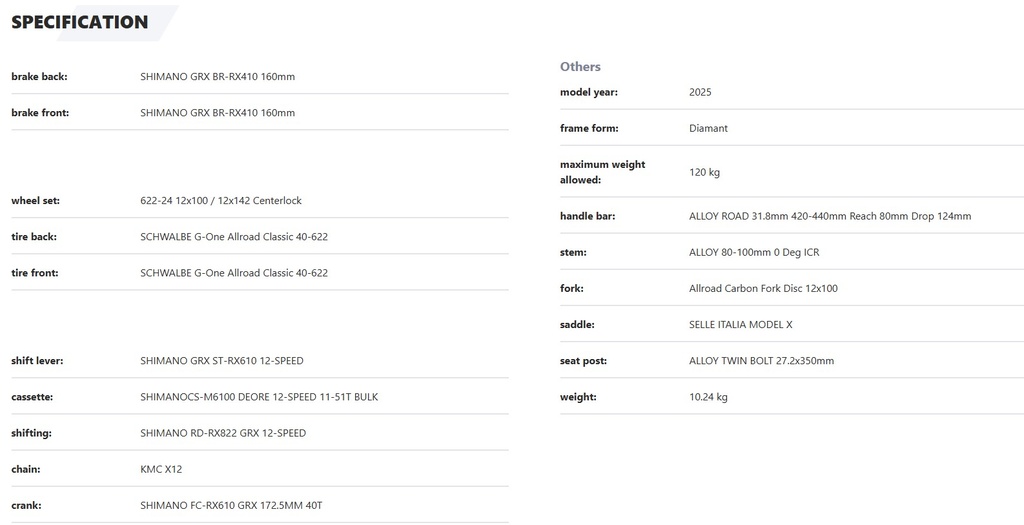Viewport: 1024px width, 525px height.
Task: Click the Others section heading
Action: pos(580,67)
